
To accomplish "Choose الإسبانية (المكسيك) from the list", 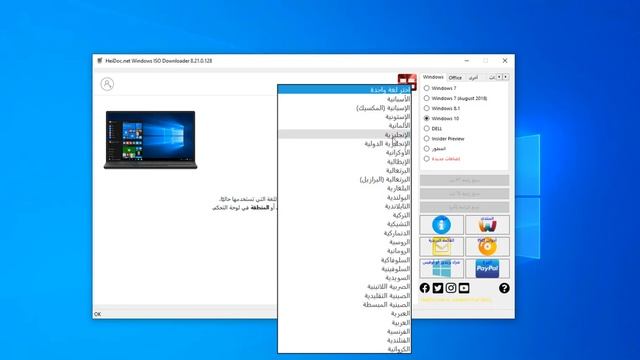I will [344, 108].
